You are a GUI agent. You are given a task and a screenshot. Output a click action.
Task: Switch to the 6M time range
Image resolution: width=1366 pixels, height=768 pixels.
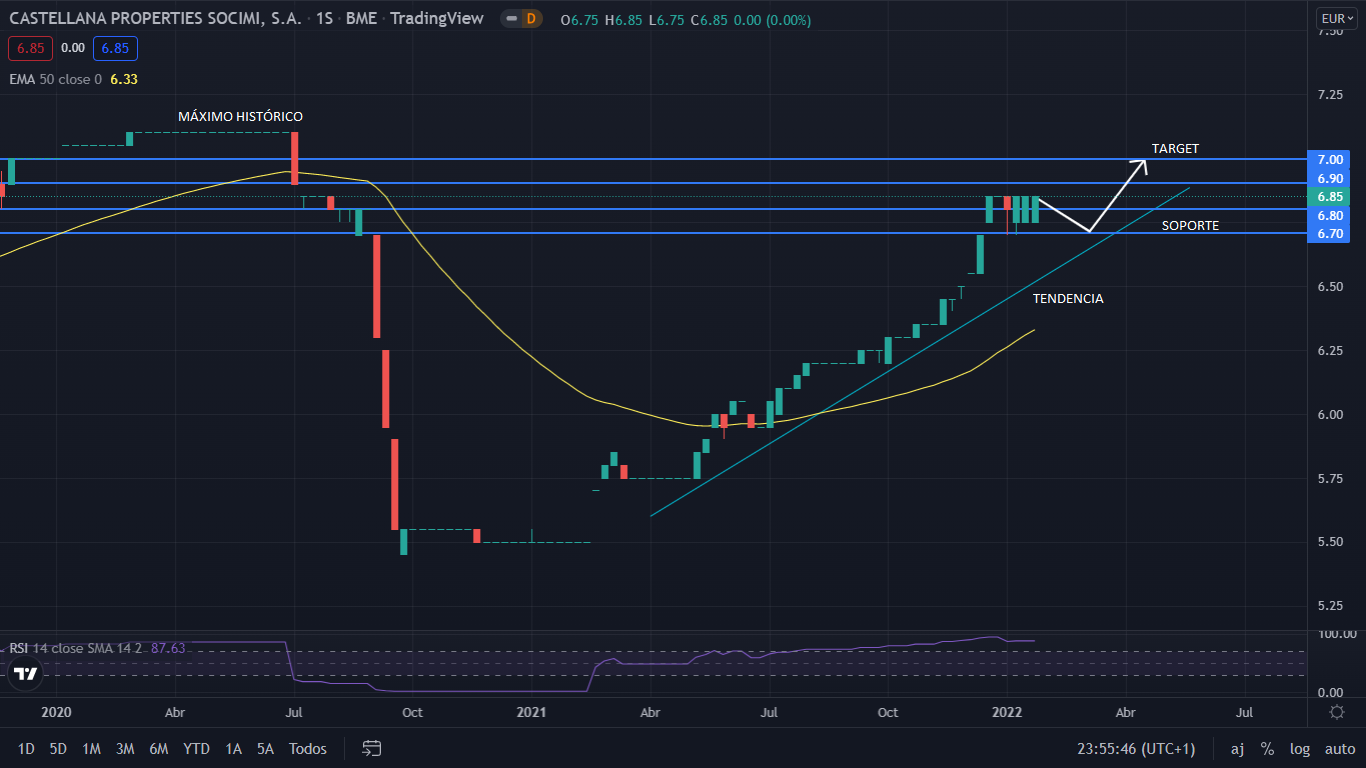[158, 748]
